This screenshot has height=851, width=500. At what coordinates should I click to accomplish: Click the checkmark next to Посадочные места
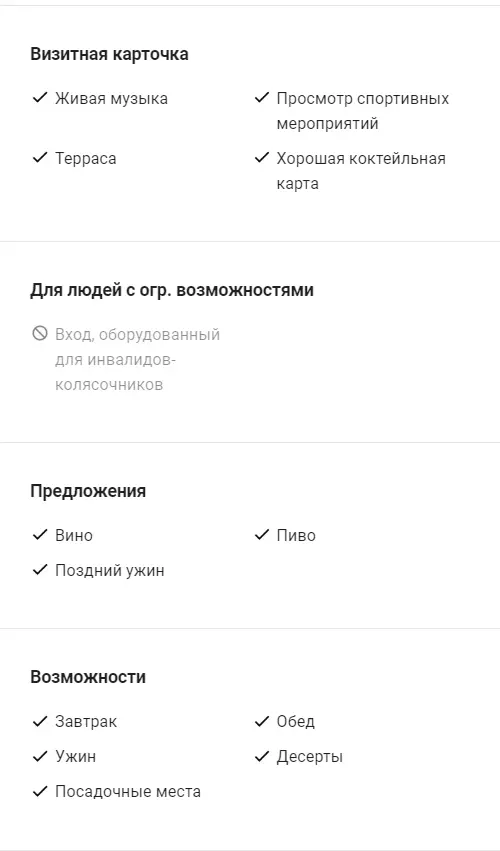(x=40, y=791)
